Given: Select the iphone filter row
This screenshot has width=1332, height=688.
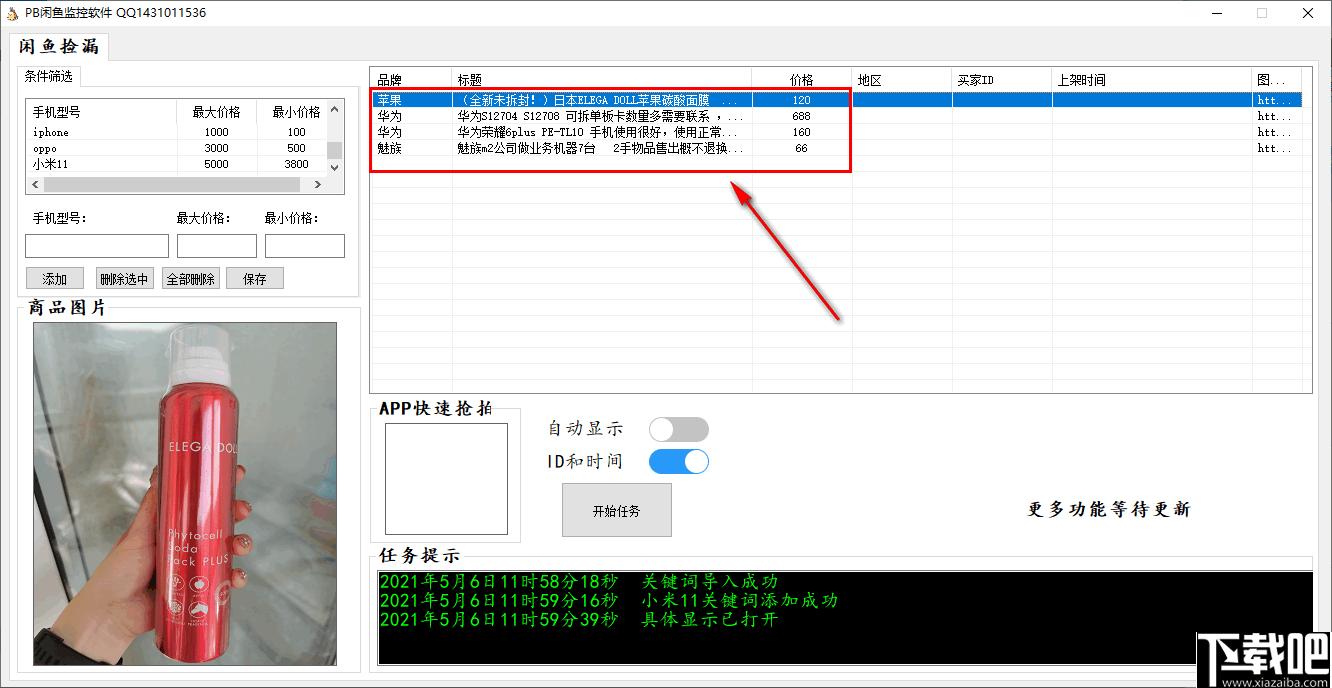Looking at the screenshot, I should pyautogui.click(x=176, y=132).
